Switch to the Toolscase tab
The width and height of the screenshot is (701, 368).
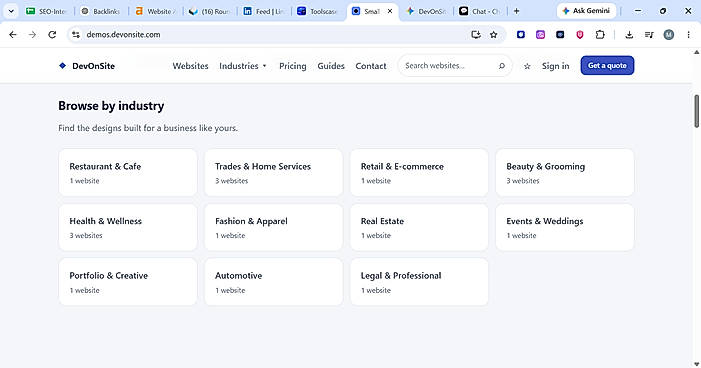(318, 11)
